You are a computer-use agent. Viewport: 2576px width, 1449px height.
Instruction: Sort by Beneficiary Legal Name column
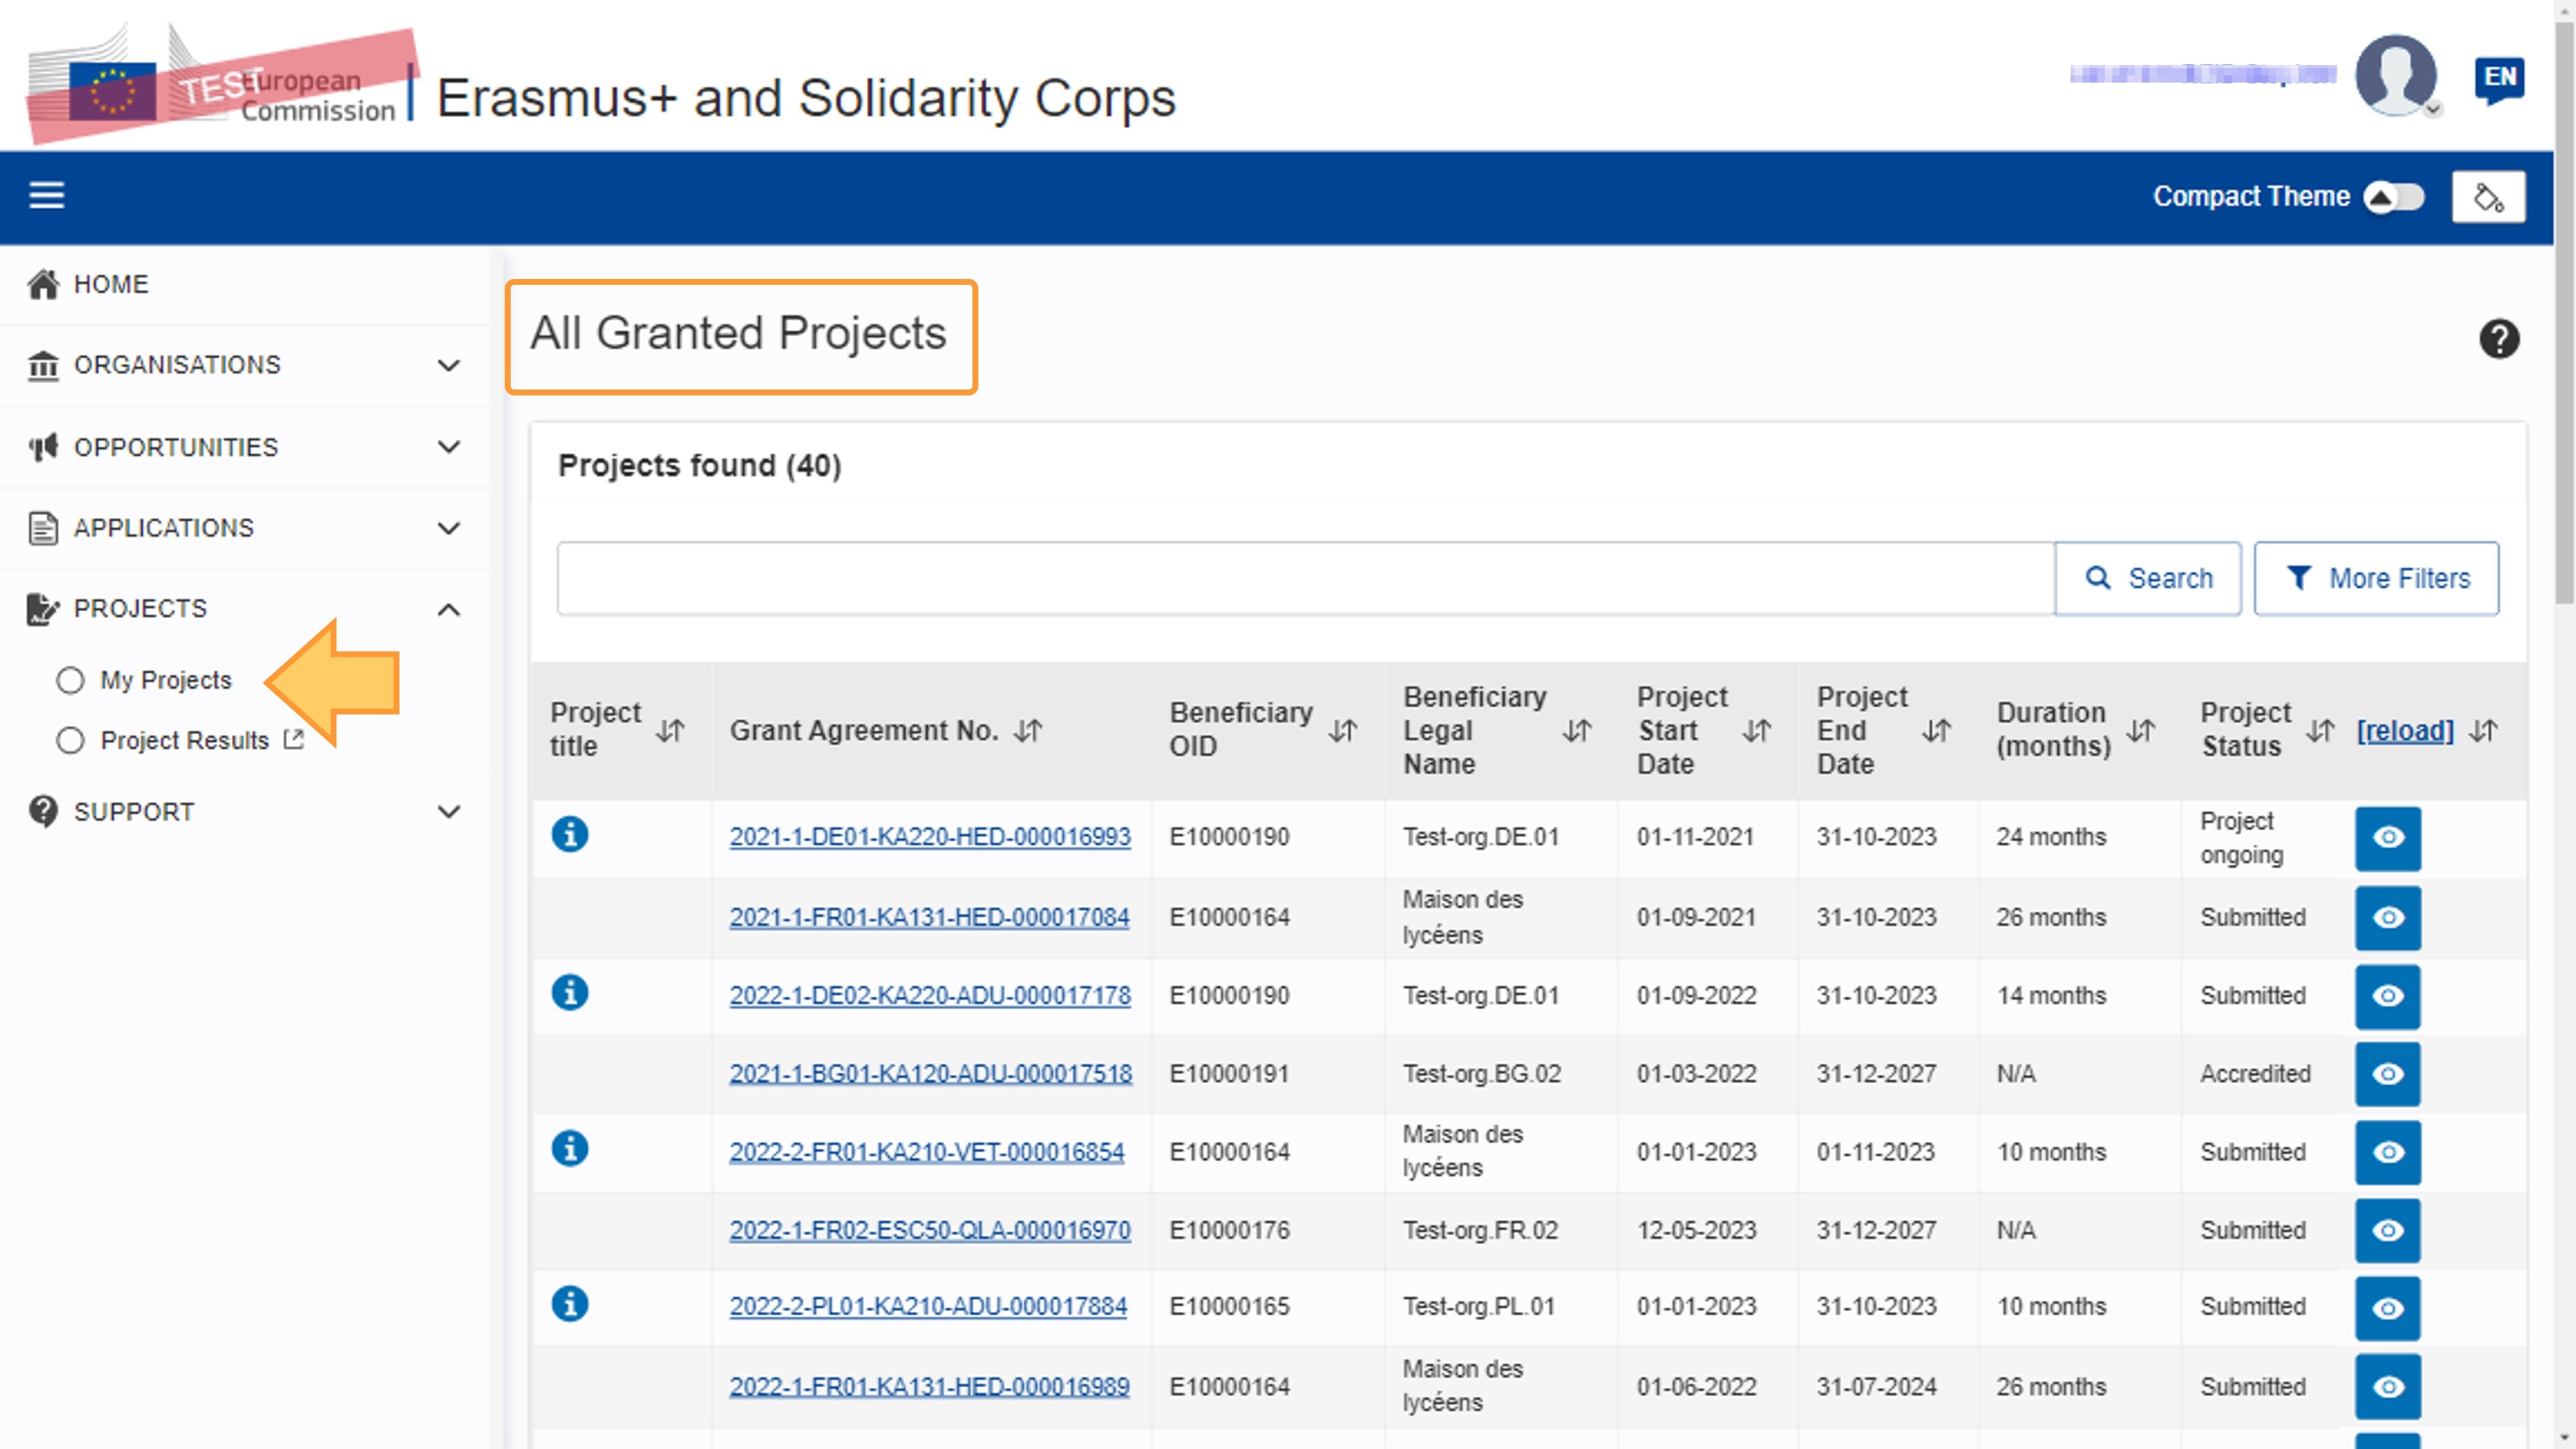coord(1577,731)
